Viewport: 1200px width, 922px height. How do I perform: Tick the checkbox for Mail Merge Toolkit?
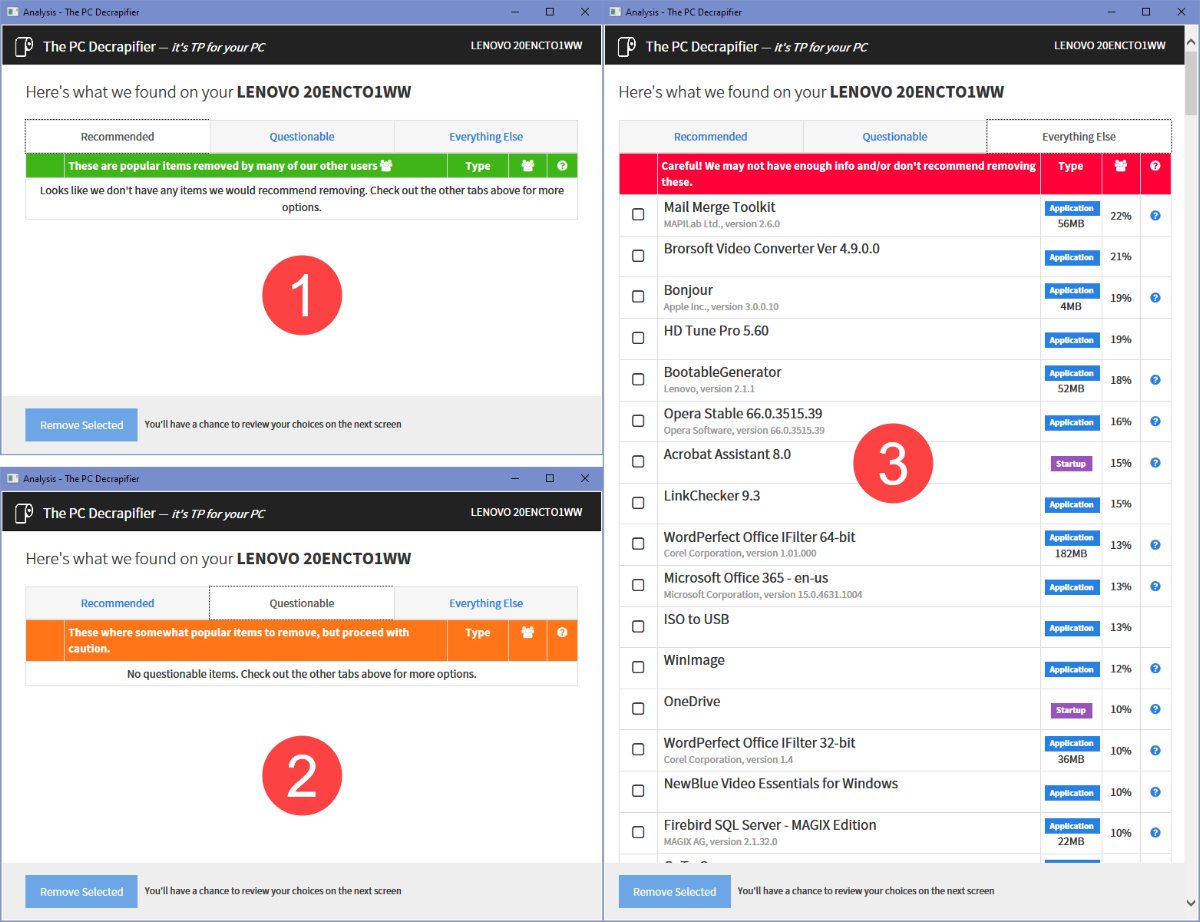pos(638,215)
